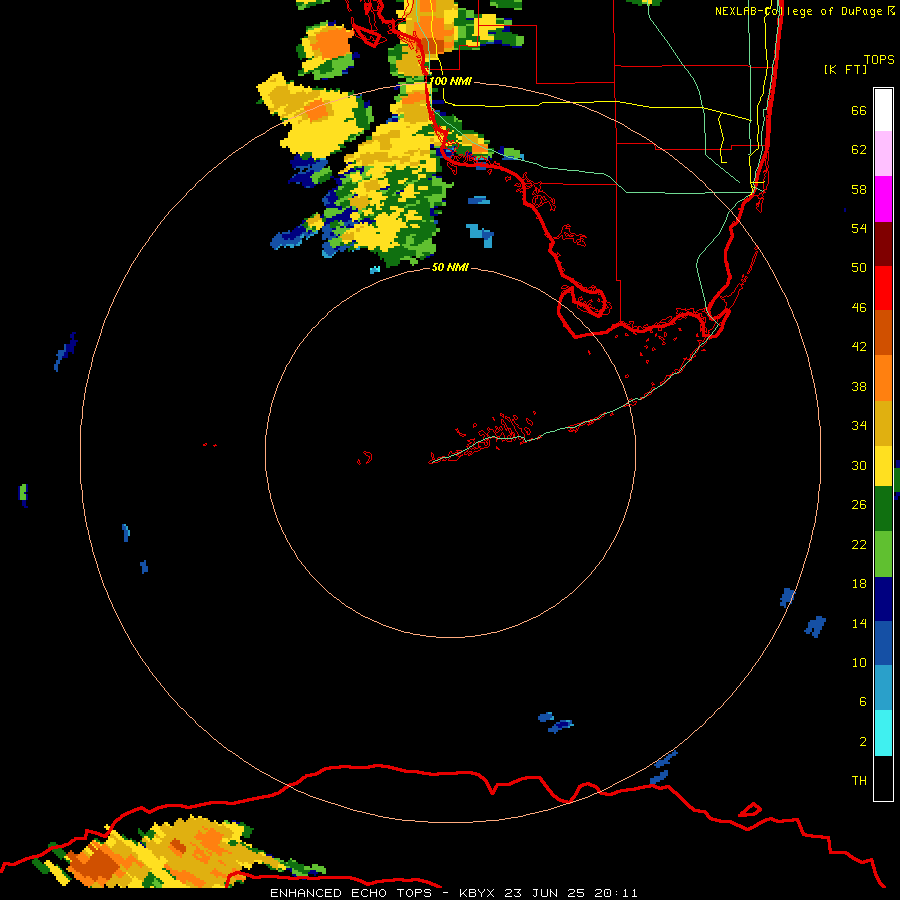Click the '20:11' time in the caption

pyautogui.click(x=616, y=893)
